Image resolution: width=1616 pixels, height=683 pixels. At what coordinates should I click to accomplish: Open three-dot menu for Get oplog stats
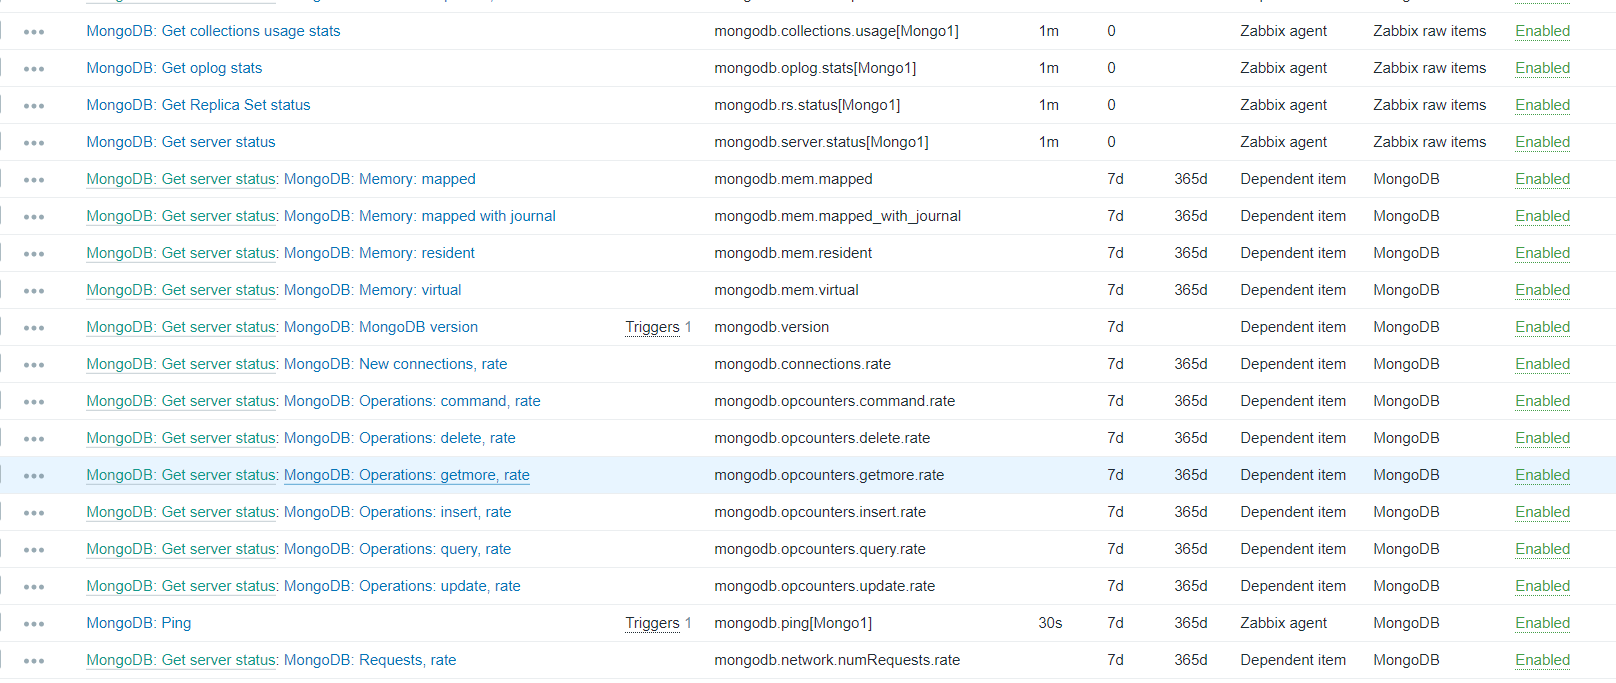34,69
